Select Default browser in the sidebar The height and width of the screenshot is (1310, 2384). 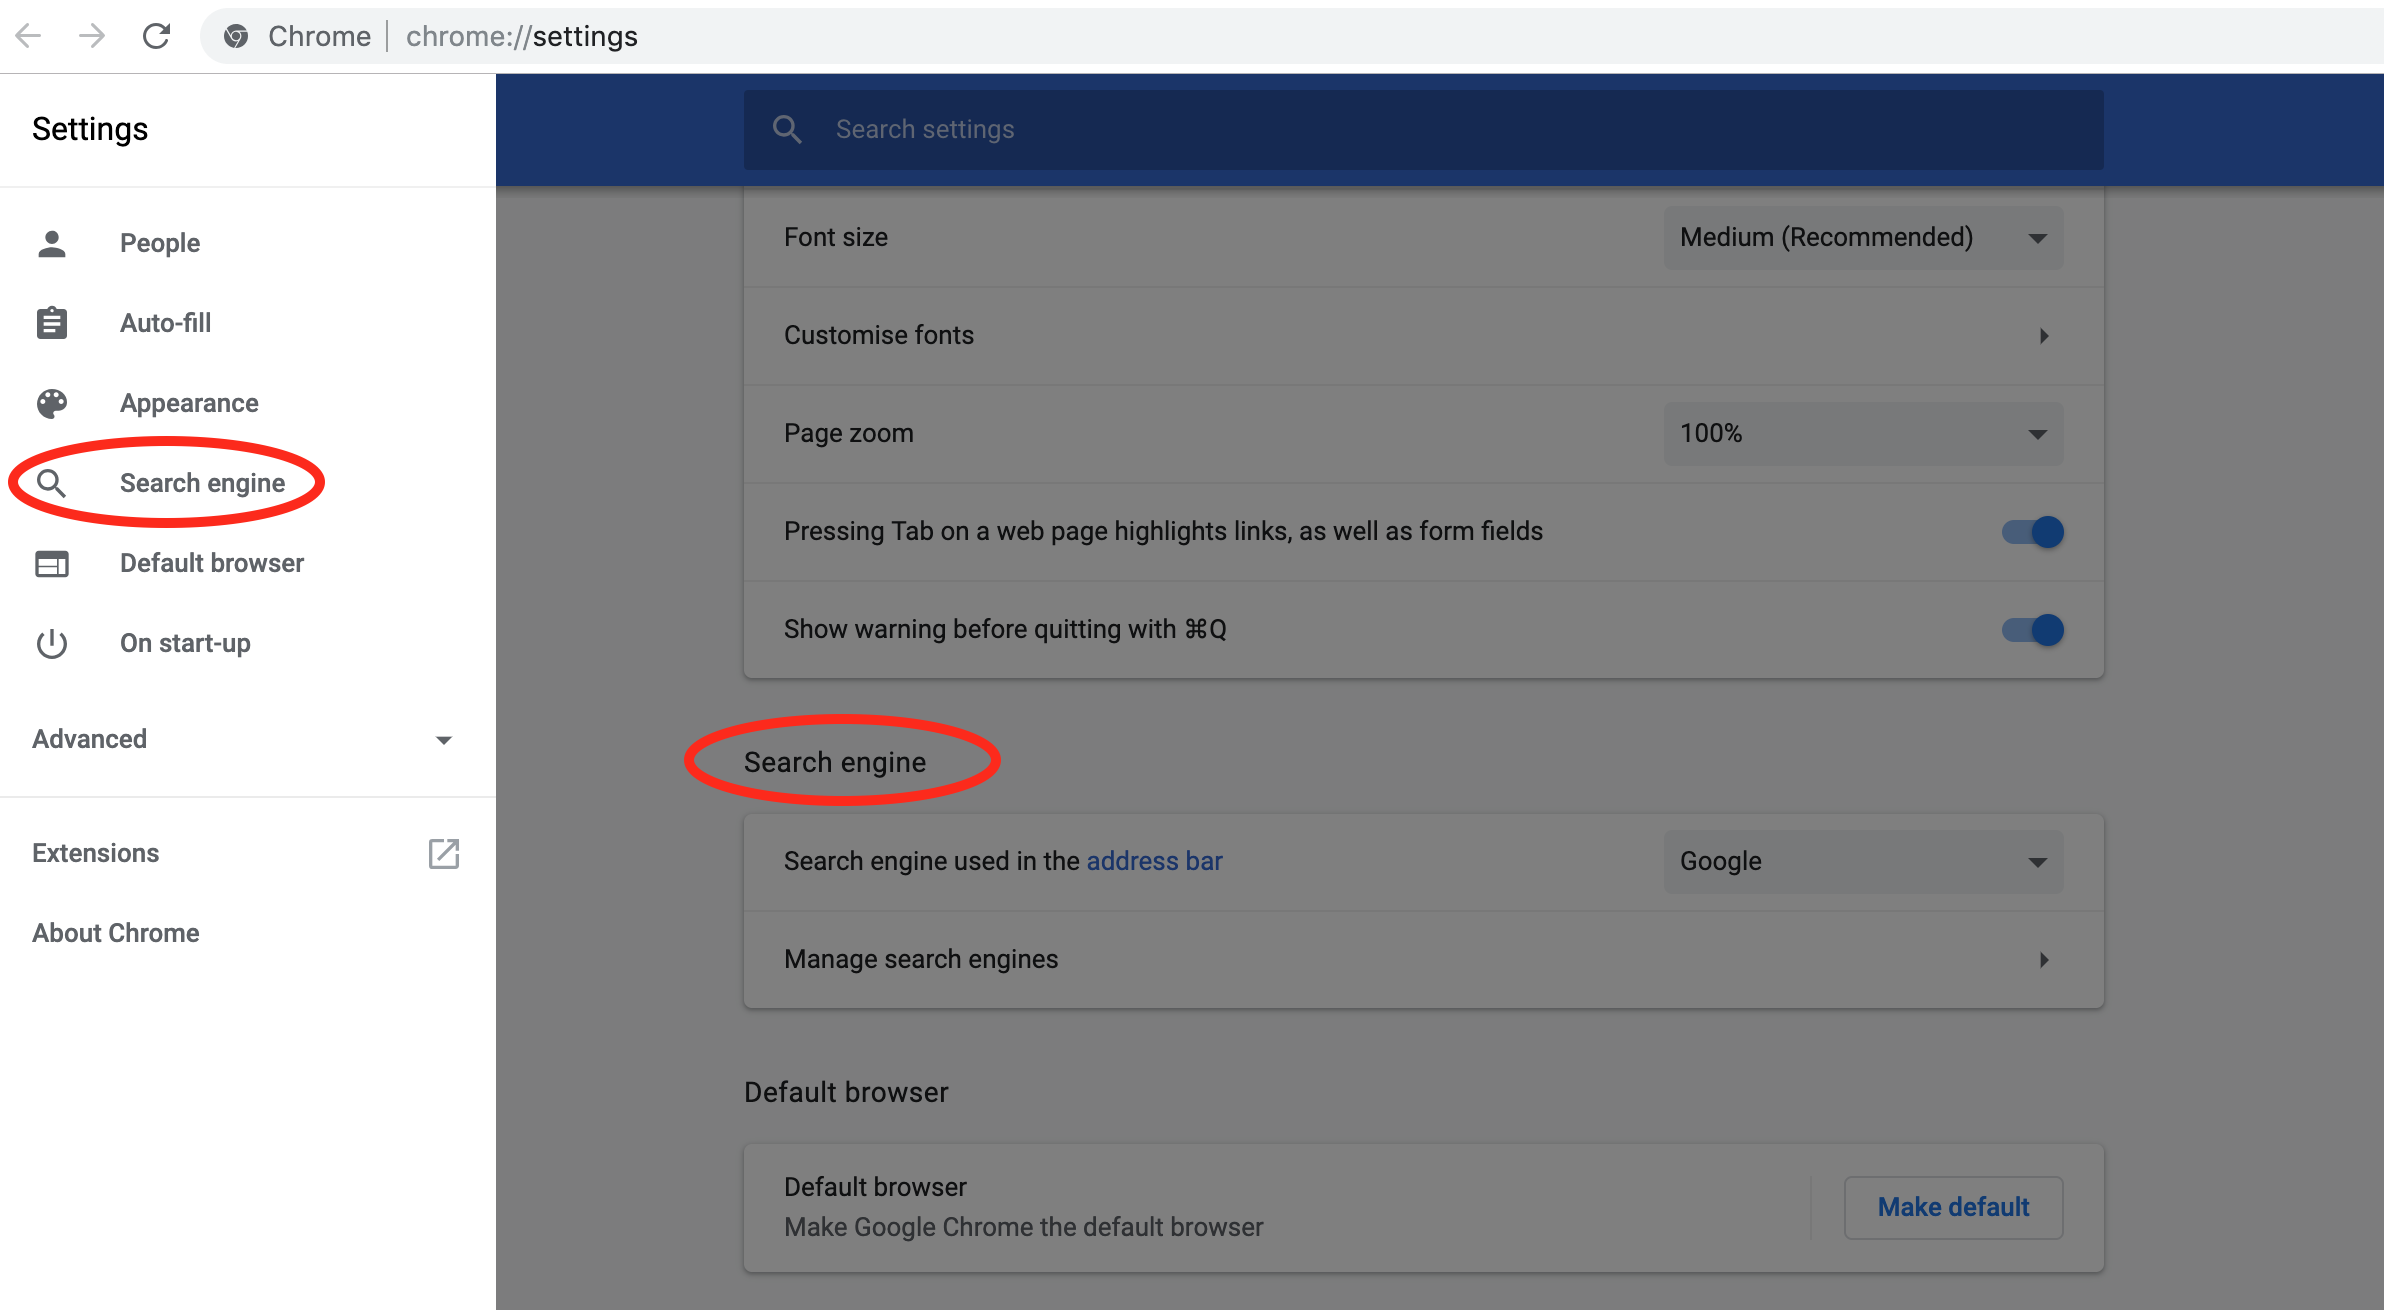[212, 563]
